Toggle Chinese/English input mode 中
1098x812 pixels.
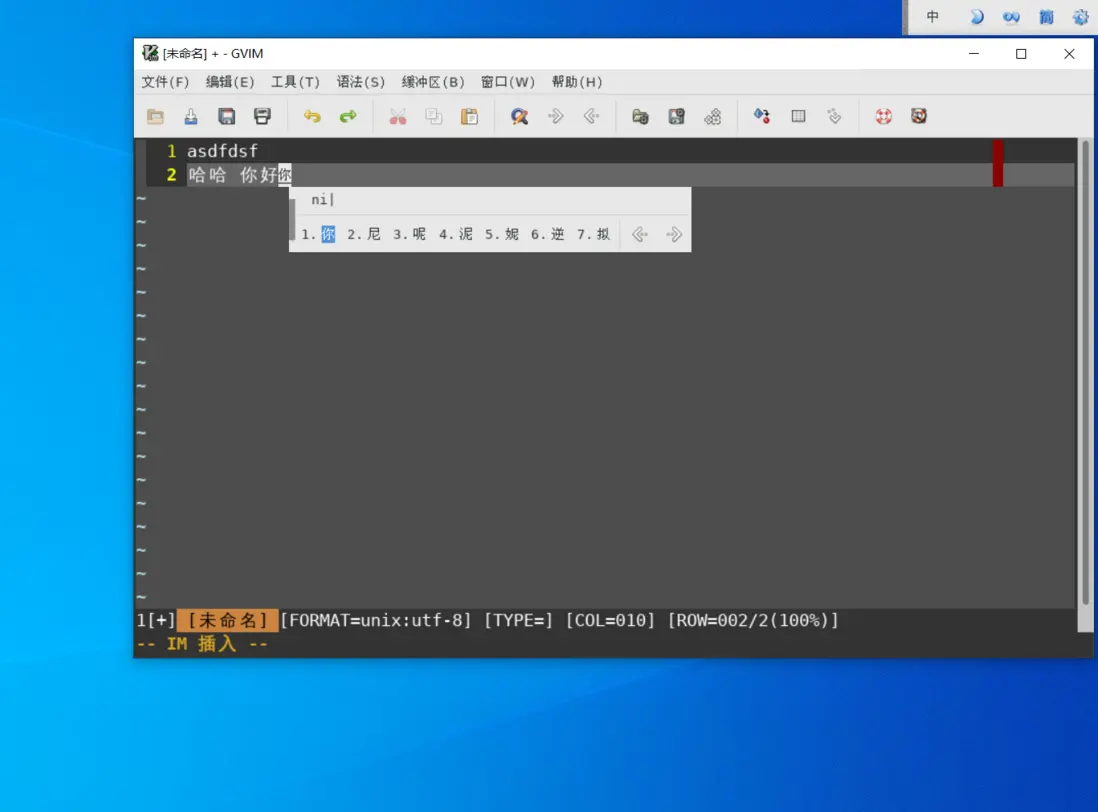932,17
